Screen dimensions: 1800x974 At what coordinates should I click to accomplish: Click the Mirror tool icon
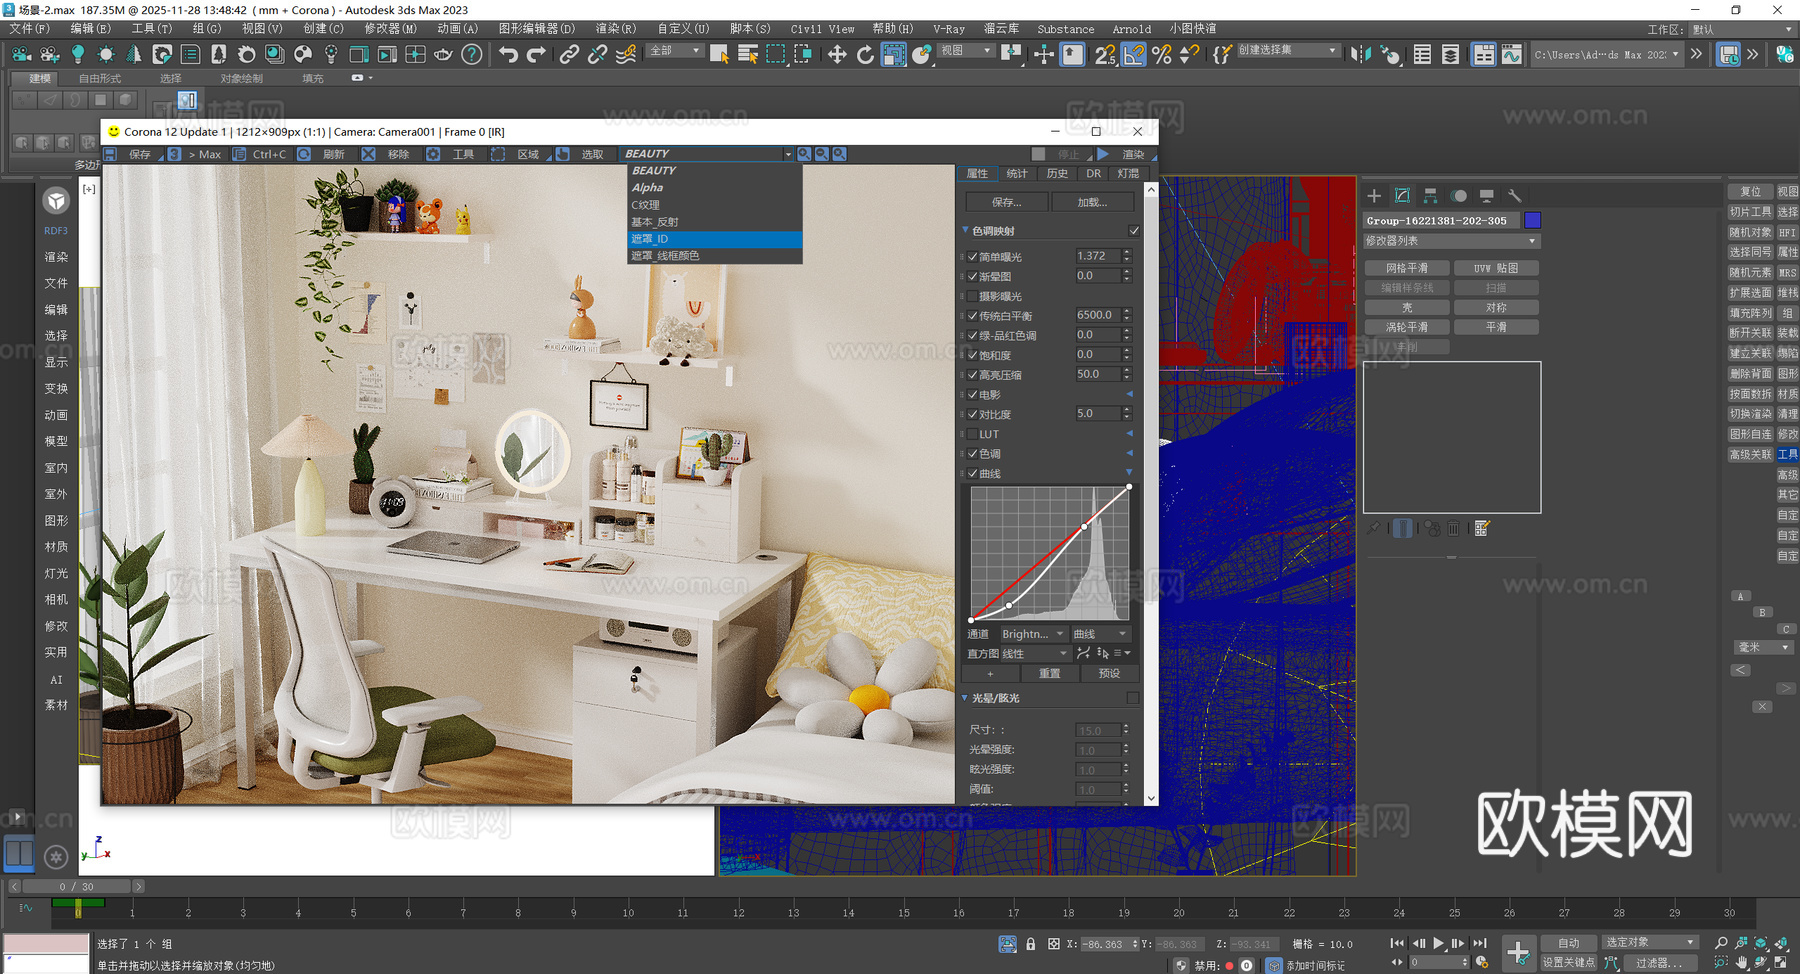tap(1360, 54)
